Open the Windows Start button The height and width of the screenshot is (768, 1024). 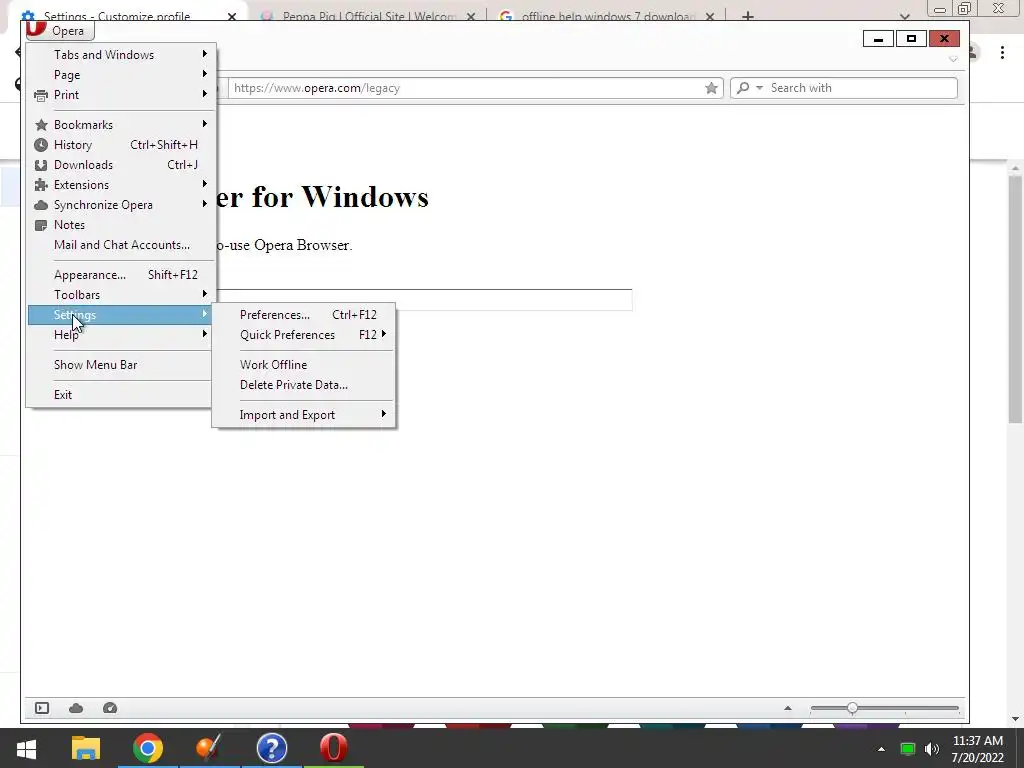point(26,748)
